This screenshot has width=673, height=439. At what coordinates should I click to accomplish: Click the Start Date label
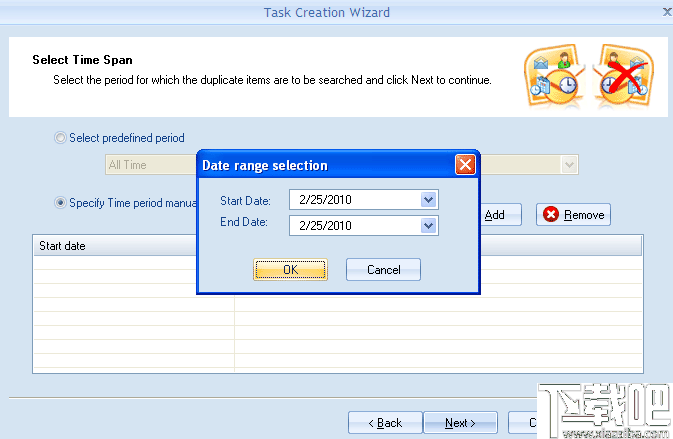[246, 200]
